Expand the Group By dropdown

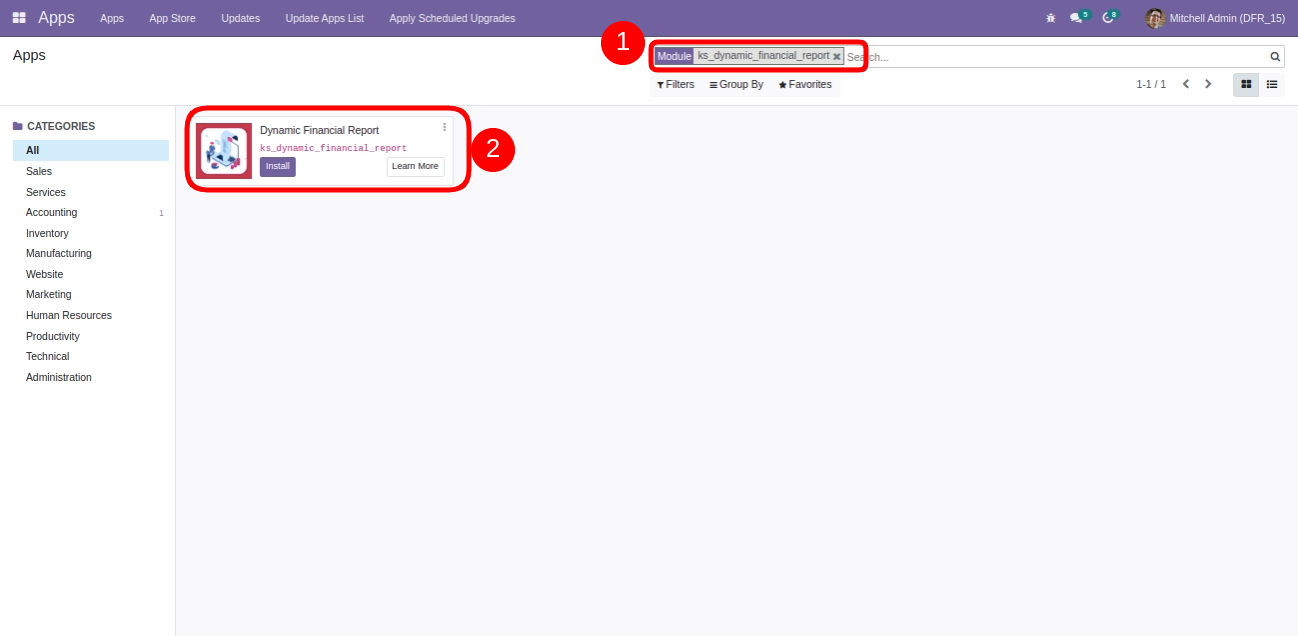click(x=736, y=85)
